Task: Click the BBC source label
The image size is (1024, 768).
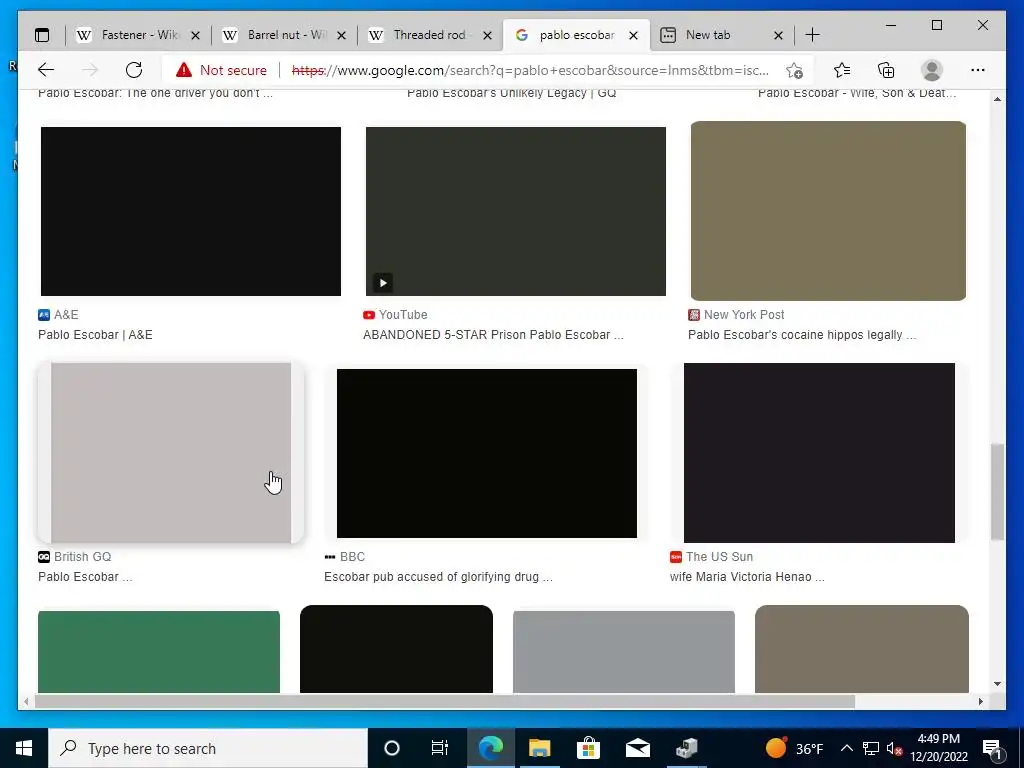Action: tap(352, 557)
